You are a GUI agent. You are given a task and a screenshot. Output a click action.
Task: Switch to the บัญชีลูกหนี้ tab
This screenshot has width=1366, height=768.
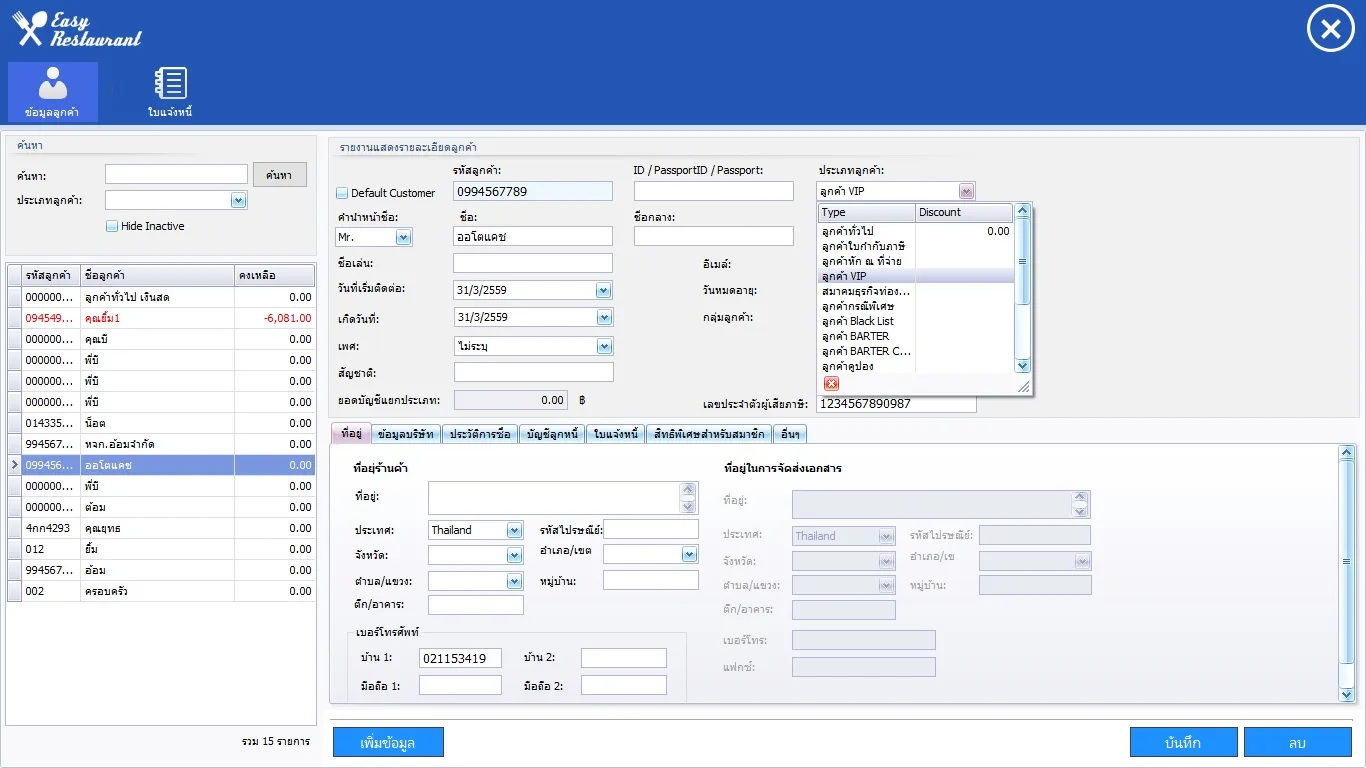point(552,434)
